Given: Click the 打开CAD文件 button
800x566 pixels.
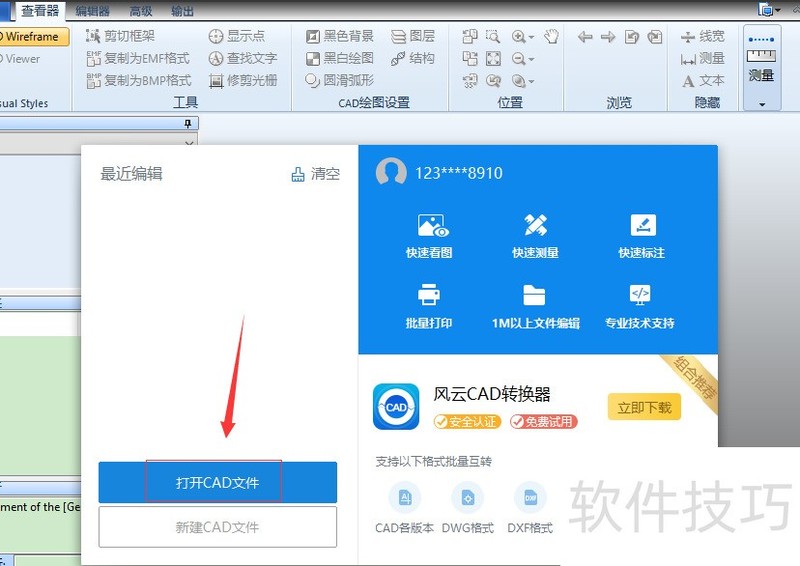Looking at the screenshot, I should (x=217, y=482).
